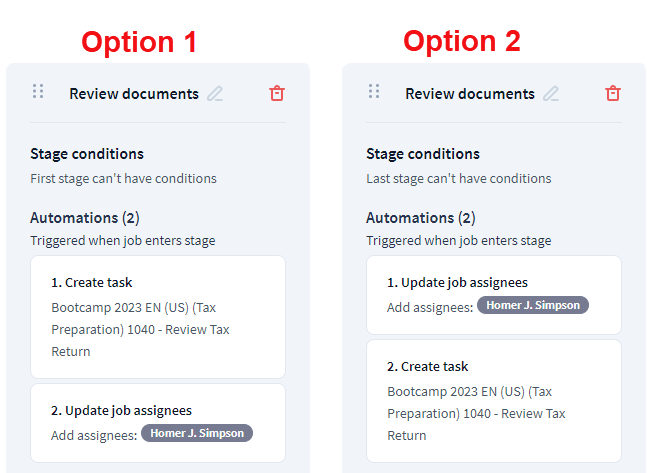Open '2. Update job assignees' card in Option 1
The image size is (654, 473).
(x=158, y=422)
